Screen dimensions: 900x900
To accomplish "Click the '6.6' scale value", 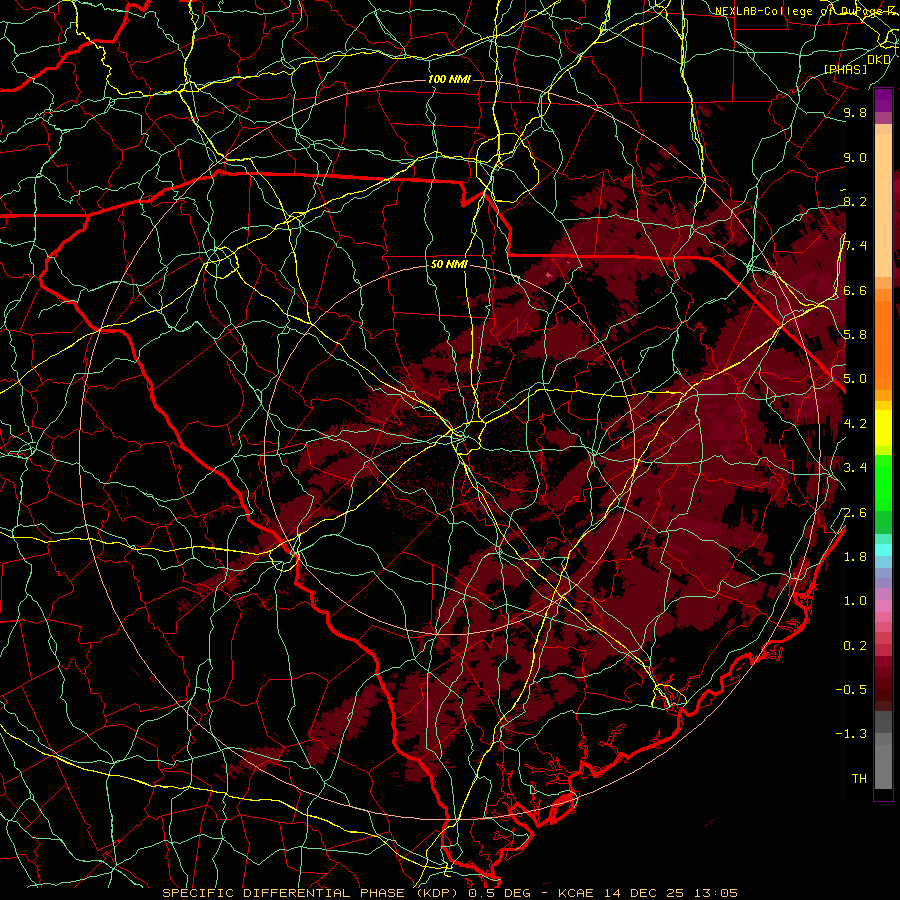I will [855, 290].
